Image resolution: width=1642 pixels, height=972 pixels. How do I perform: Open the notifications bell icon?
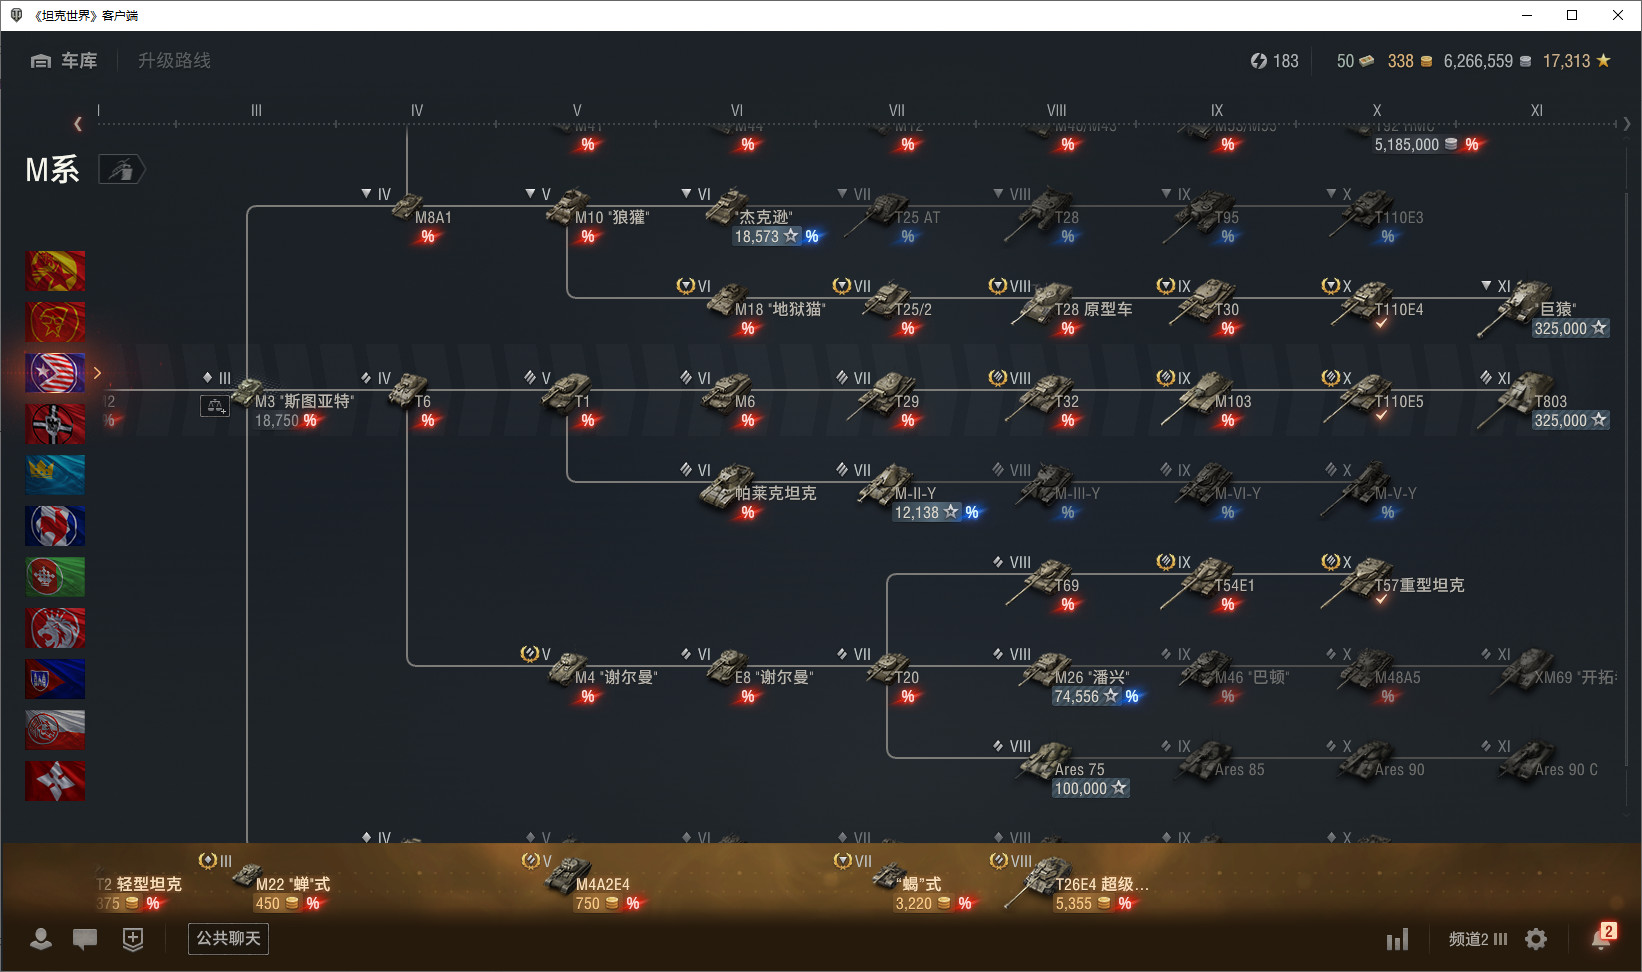(x=1603, y=937)
